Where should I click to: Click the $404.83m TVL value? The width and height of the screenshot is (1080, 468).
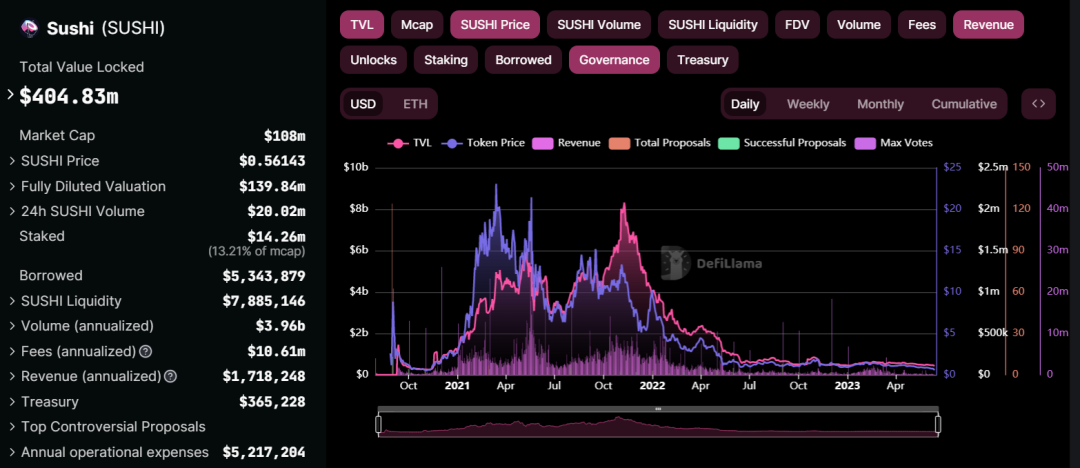(x=69, y=96)
